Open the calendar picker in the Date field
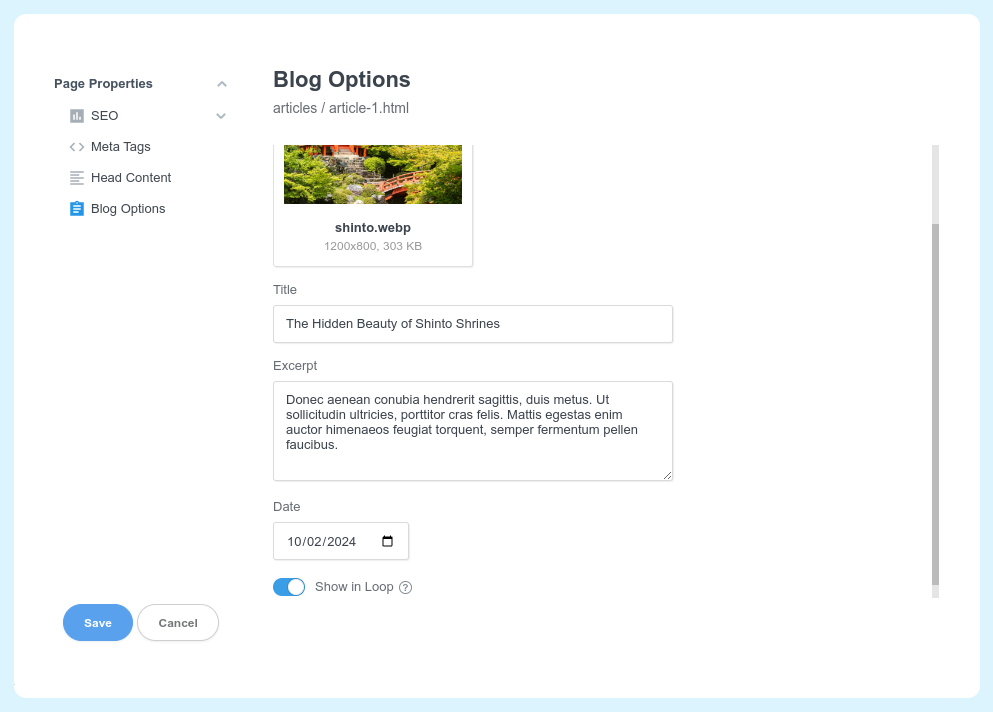 tap(388, 541)
